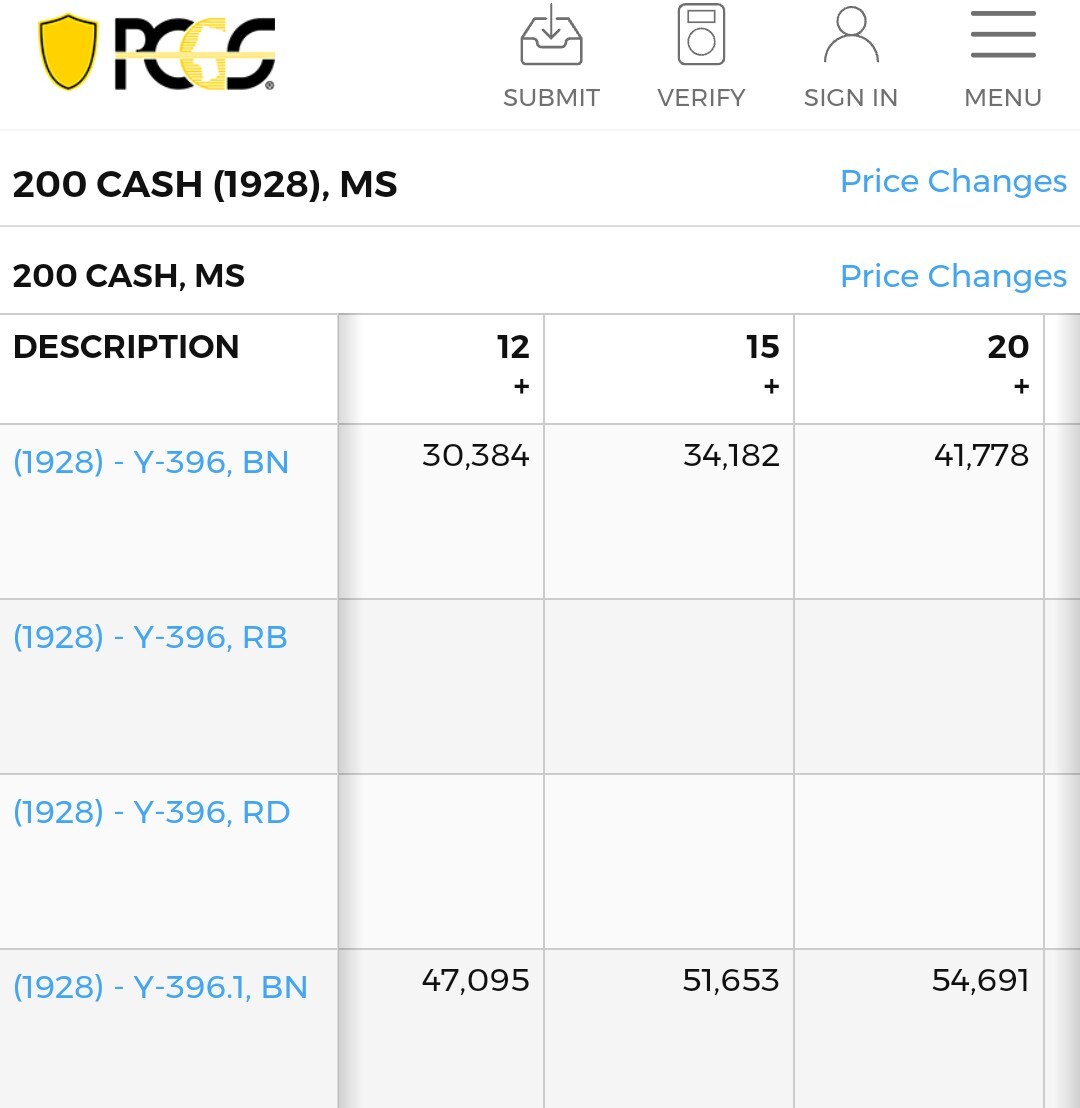Image resolution: width=1080 pixels, height=1108 pixels.
Task: Open Price Changes for 200 Cash (1928), MS
Action: pos(953,181)
